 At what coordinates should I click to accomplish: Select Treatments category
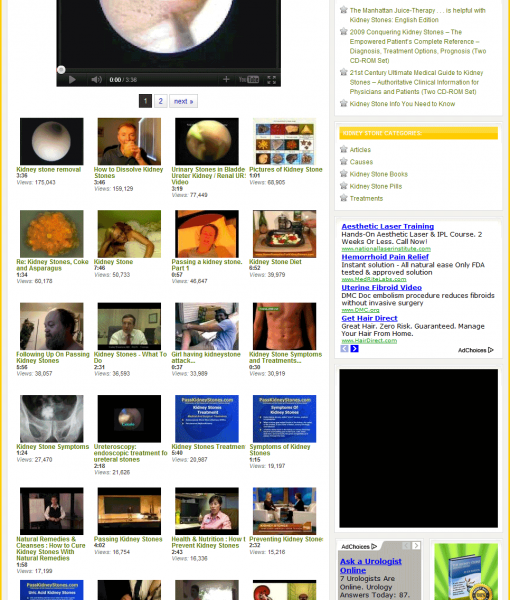[366, 198]
